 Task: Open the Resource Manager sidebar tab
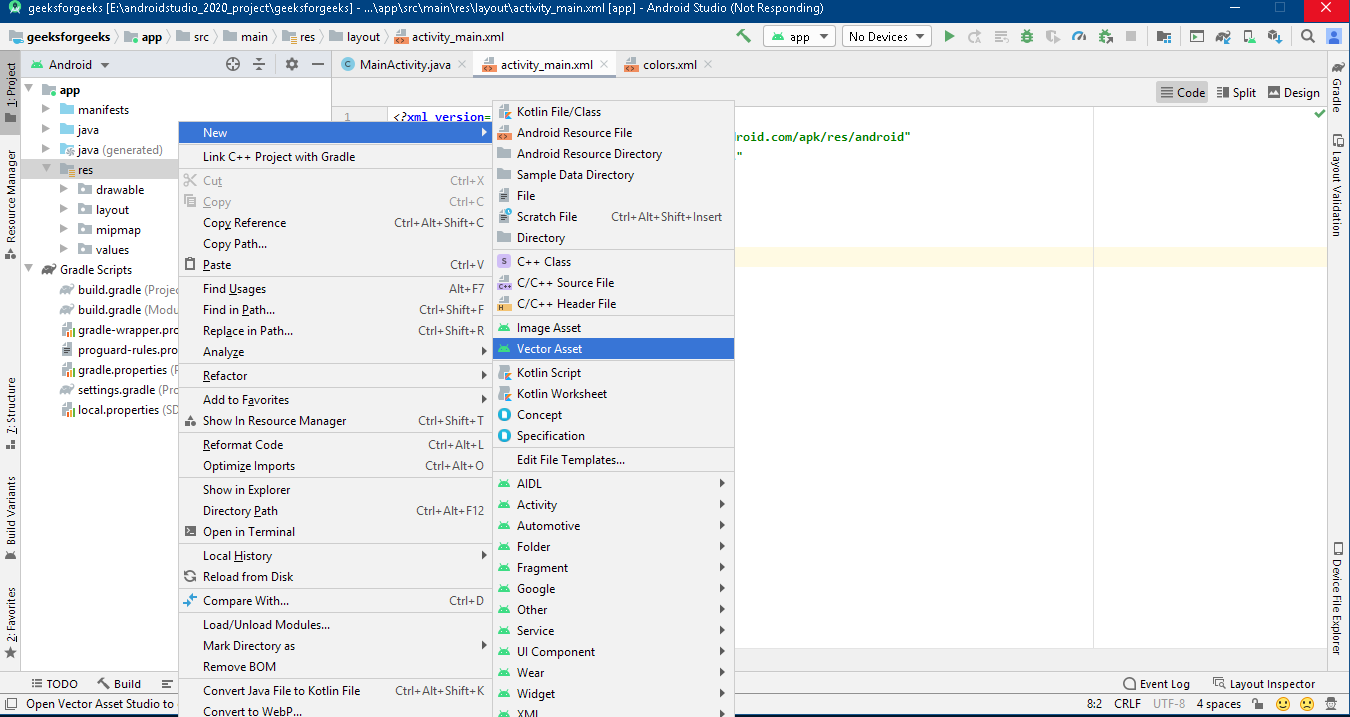pyautogui.click(x=11, y=205)
